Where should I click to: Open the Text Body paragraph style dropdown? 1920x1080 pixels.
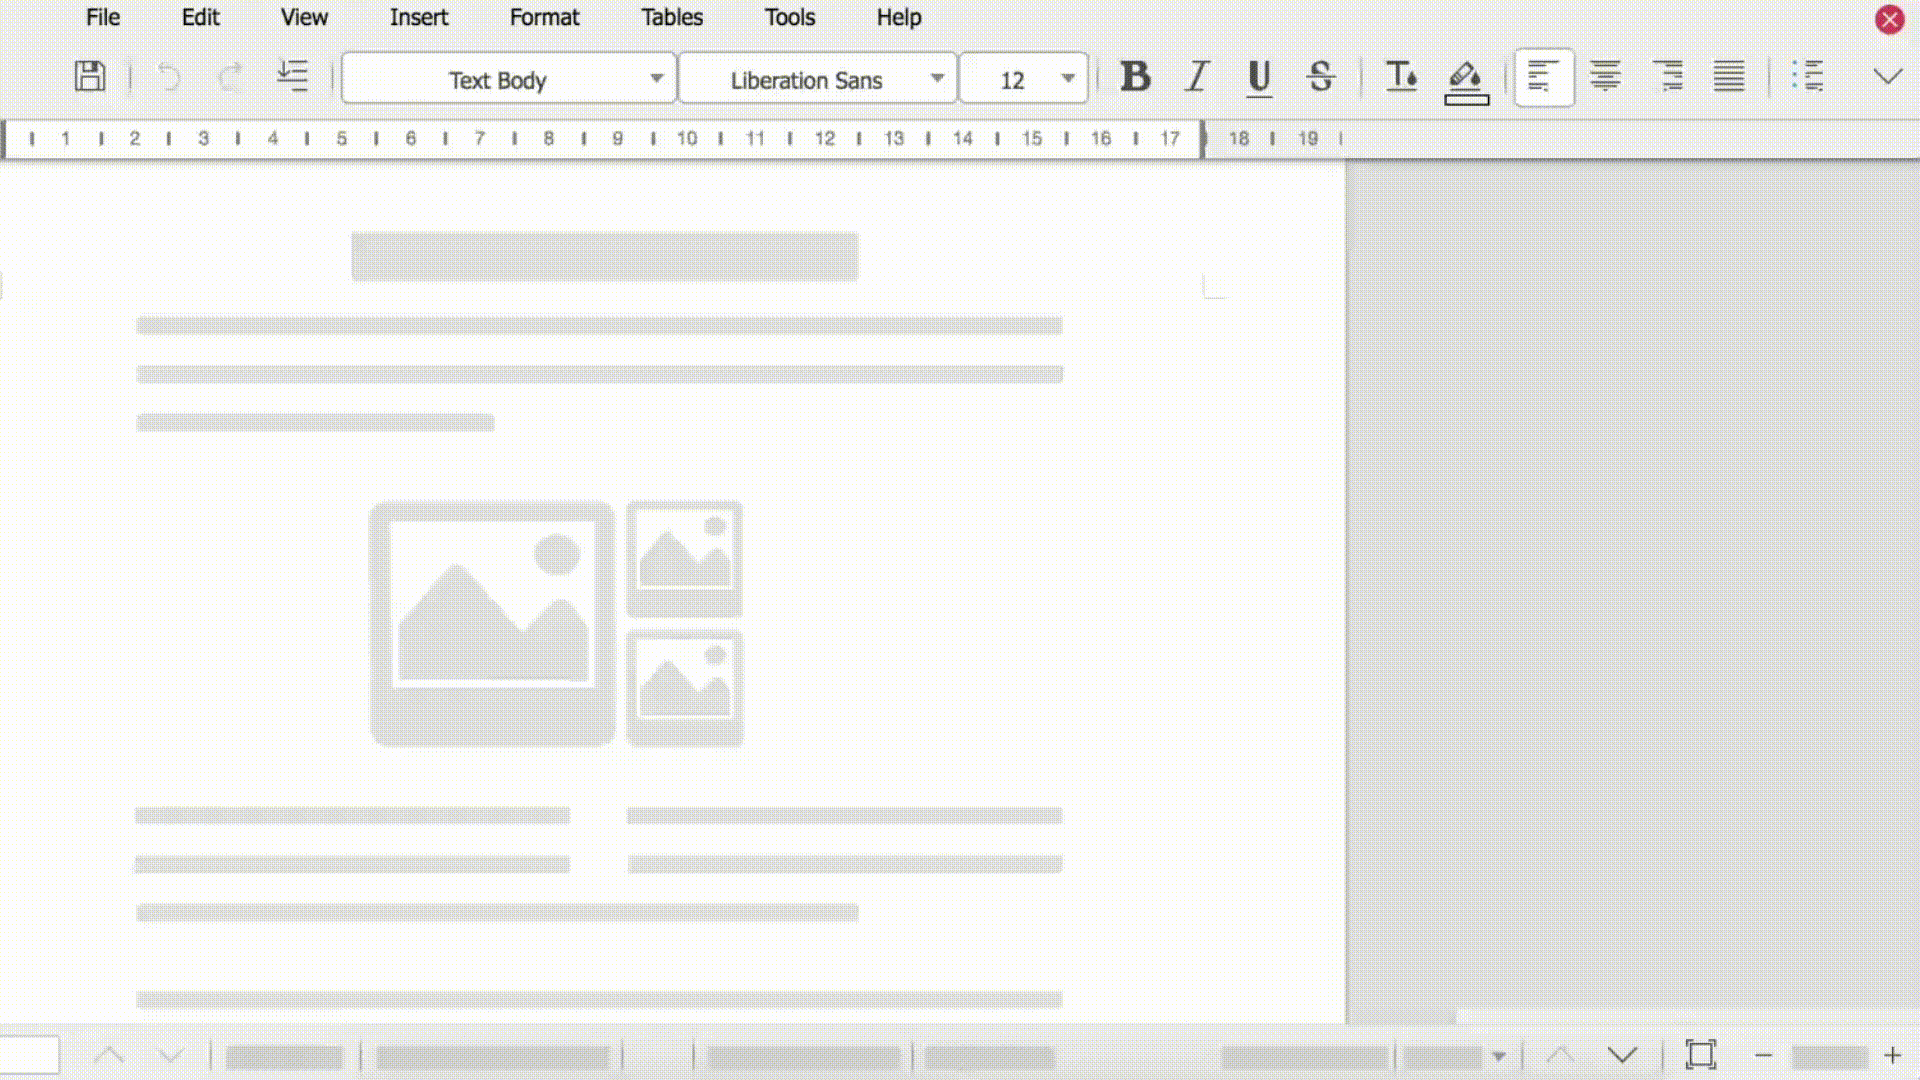pyautogui.click(x=656, y=79)
